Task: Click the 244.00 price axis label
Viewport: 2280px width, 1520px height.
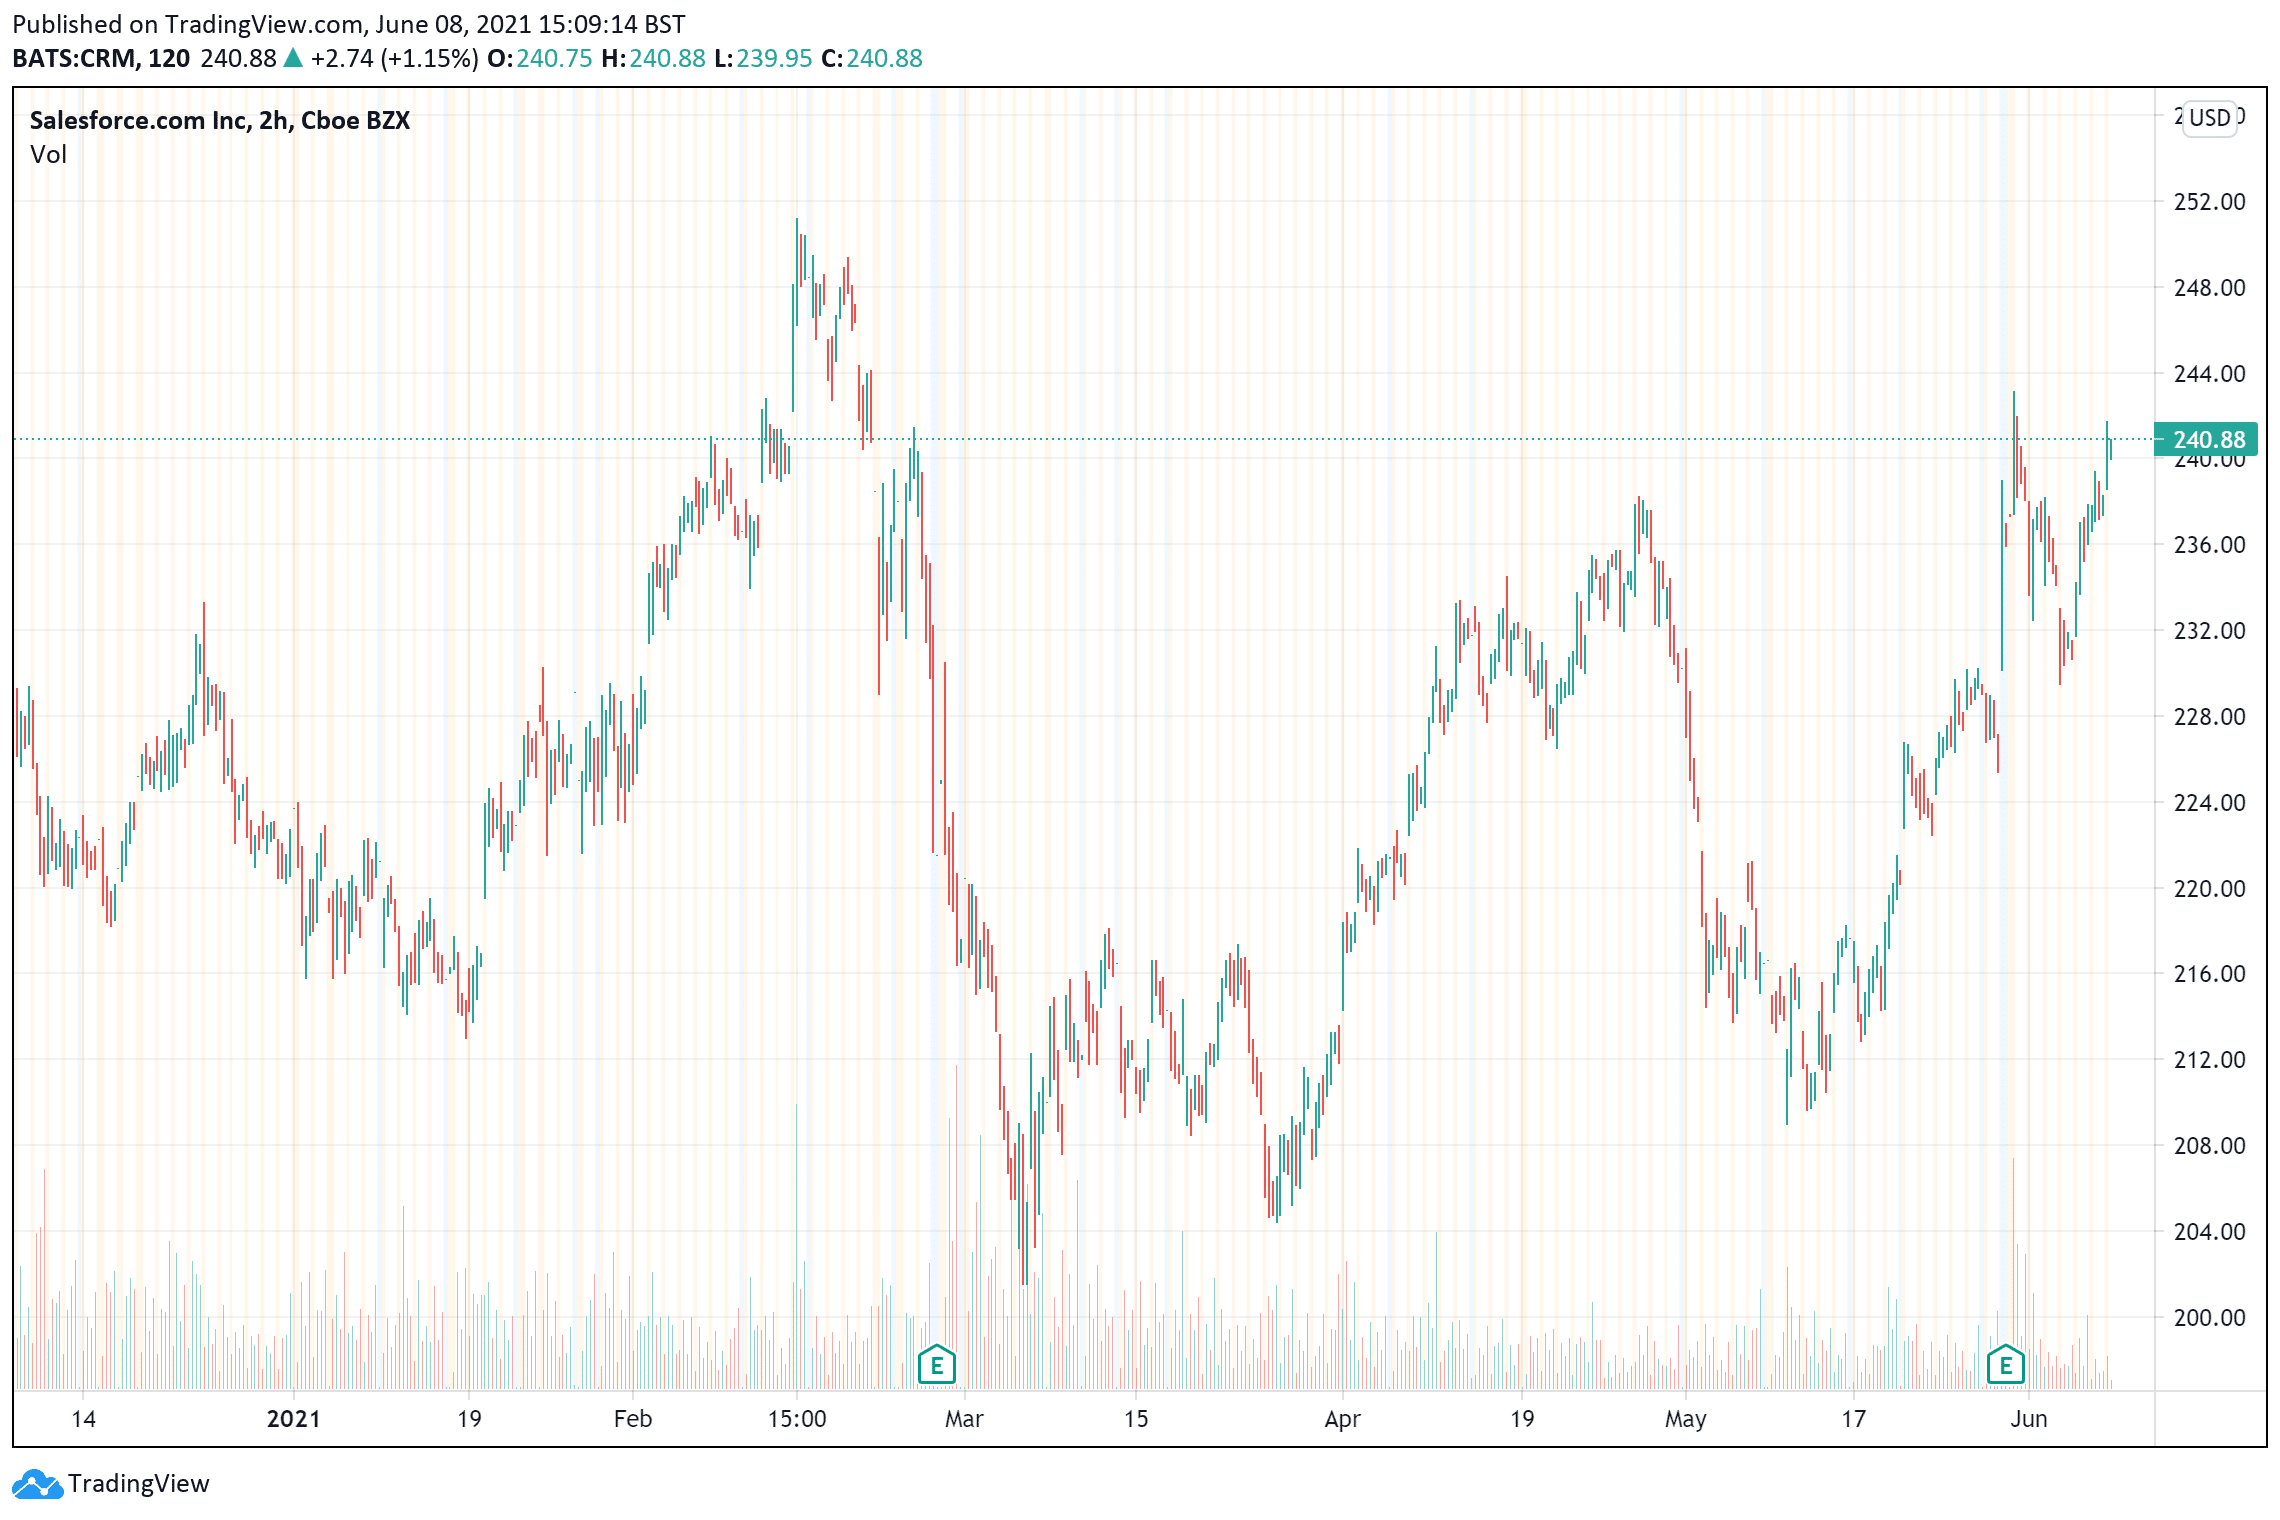Action: coord(2209,374)
